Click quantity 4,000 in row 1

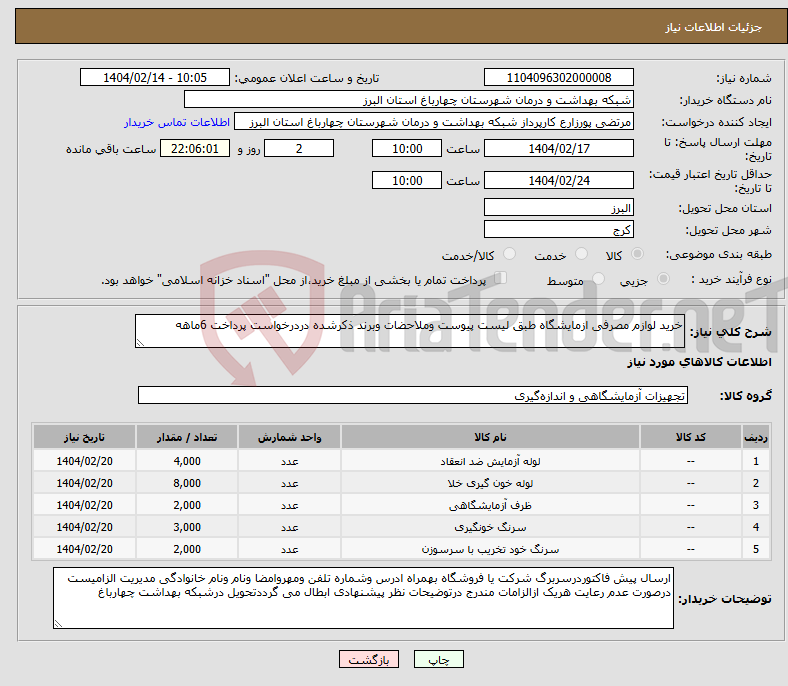187,461
